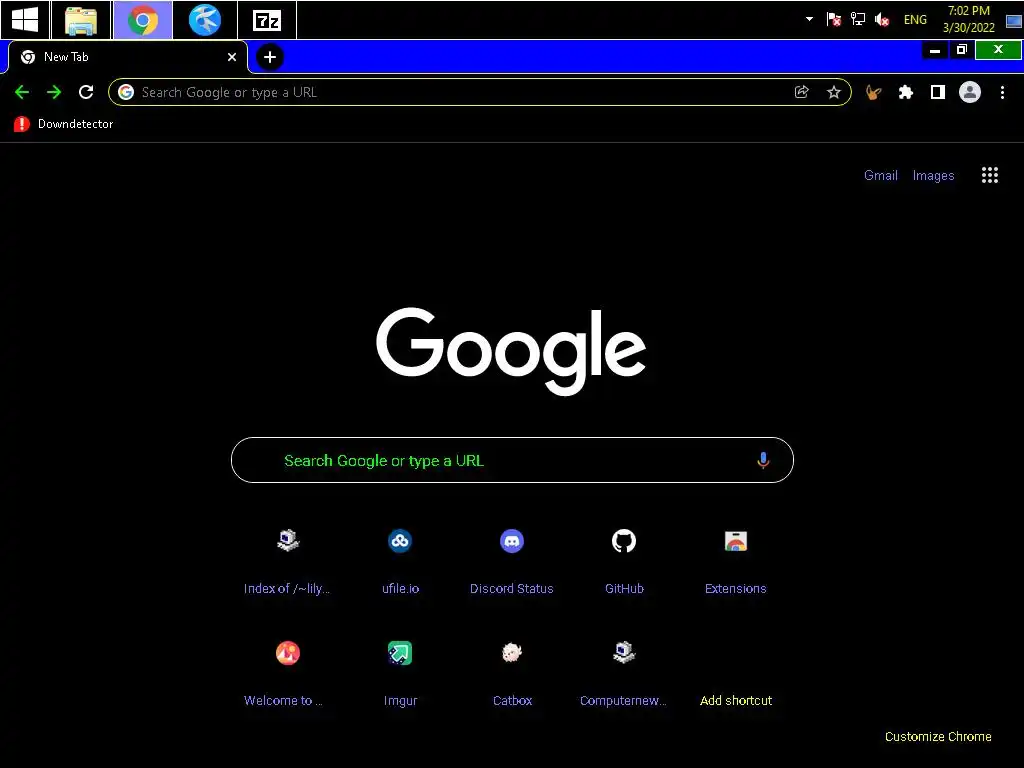Screen dimensions: 1024x768
Task: Open Gmail link
Action: coord(880,175)
